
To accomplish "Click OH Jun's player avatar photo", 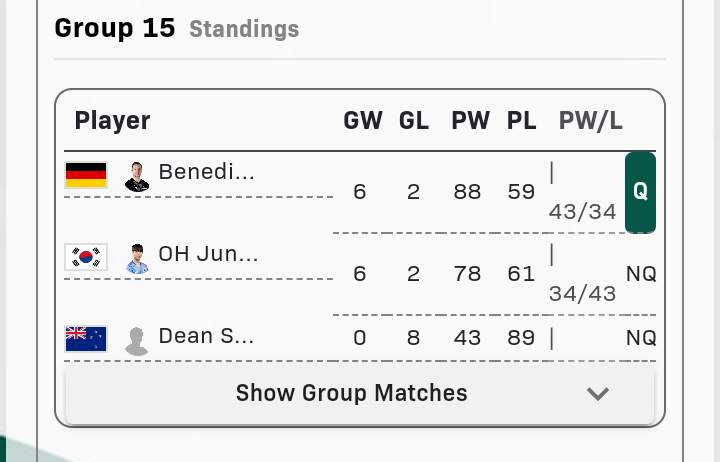I will point(137,258).
